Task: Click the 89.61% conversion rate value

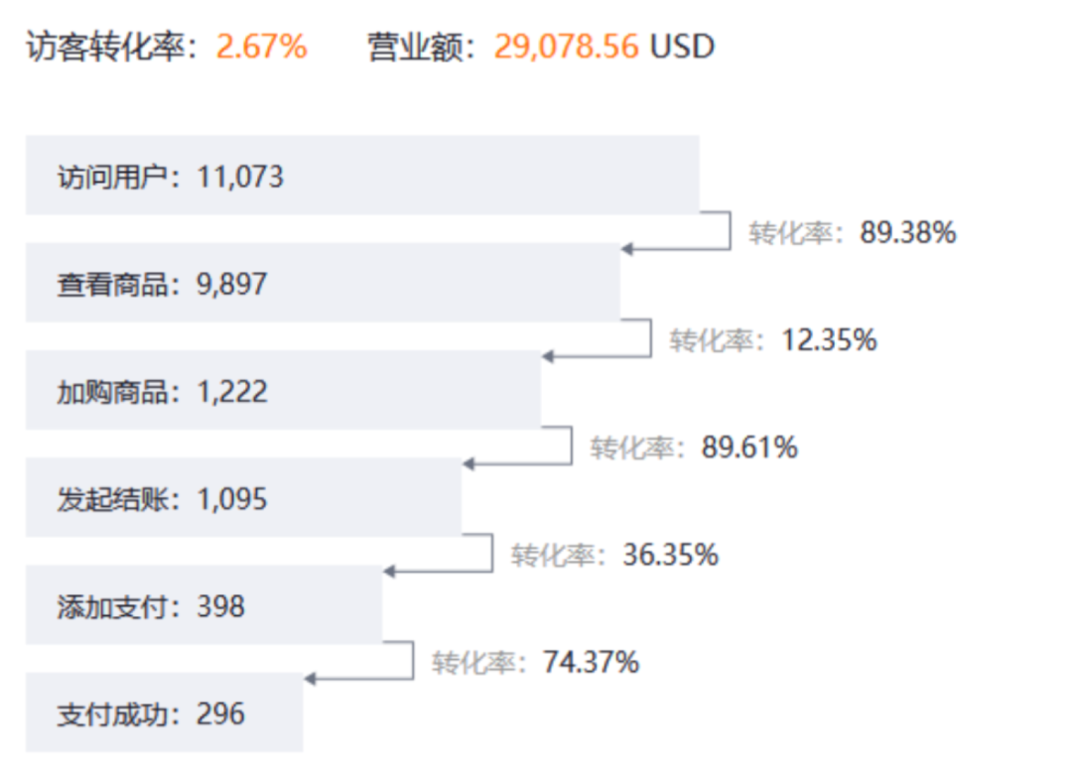Action: (x=749, y=448)
